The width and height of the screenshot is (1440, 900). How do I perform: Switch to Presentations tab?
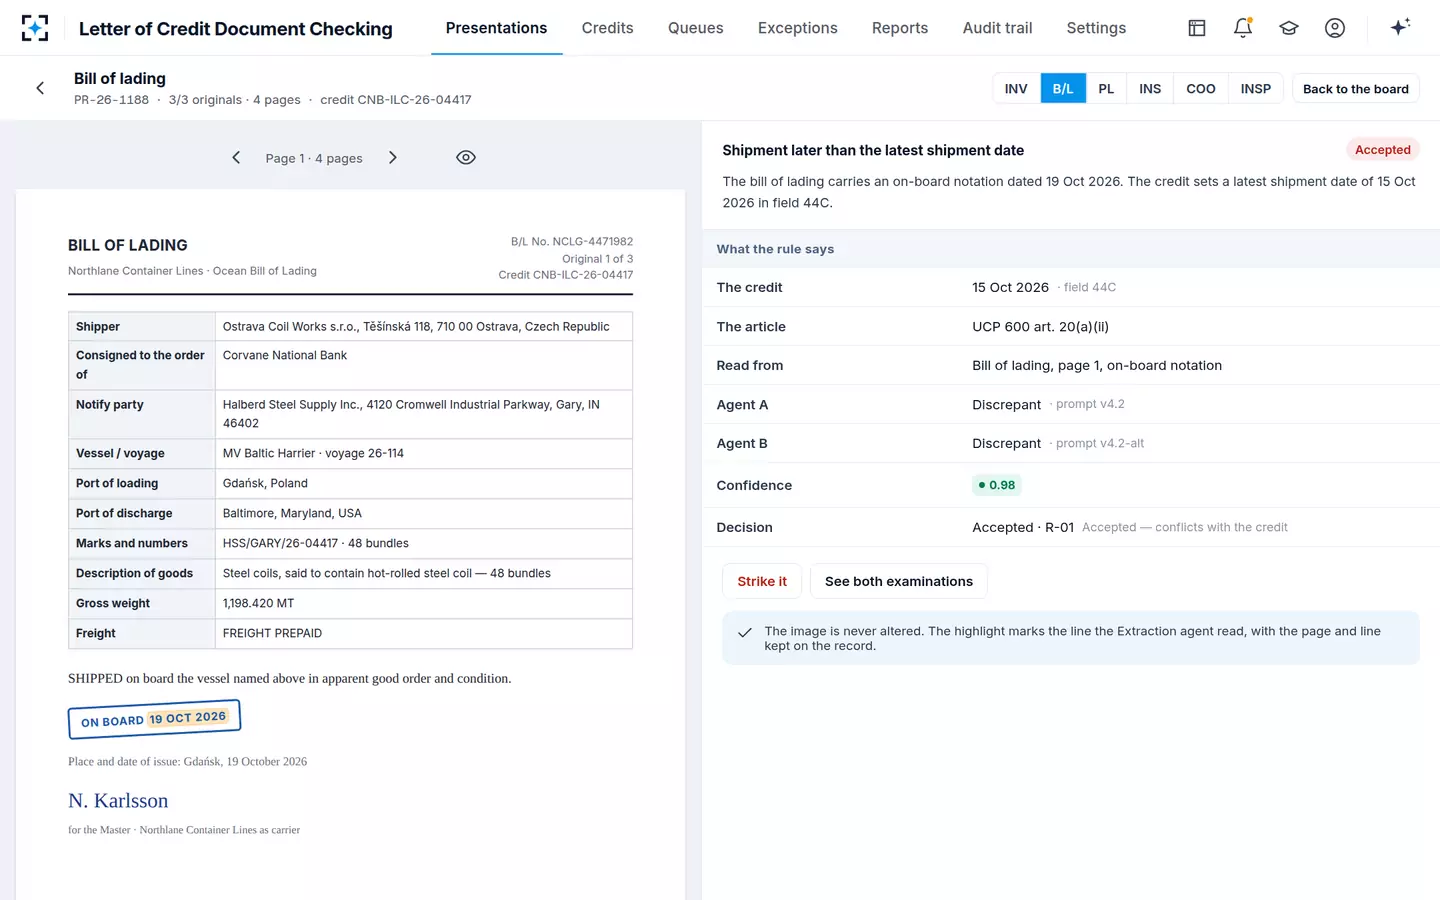(x=496, y=28)
